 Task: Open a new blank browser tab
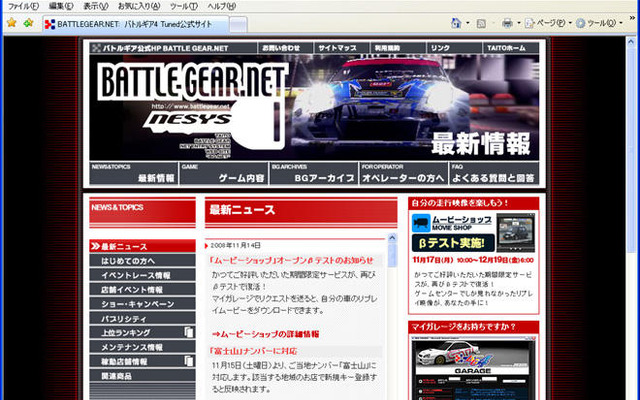[238, 24]
